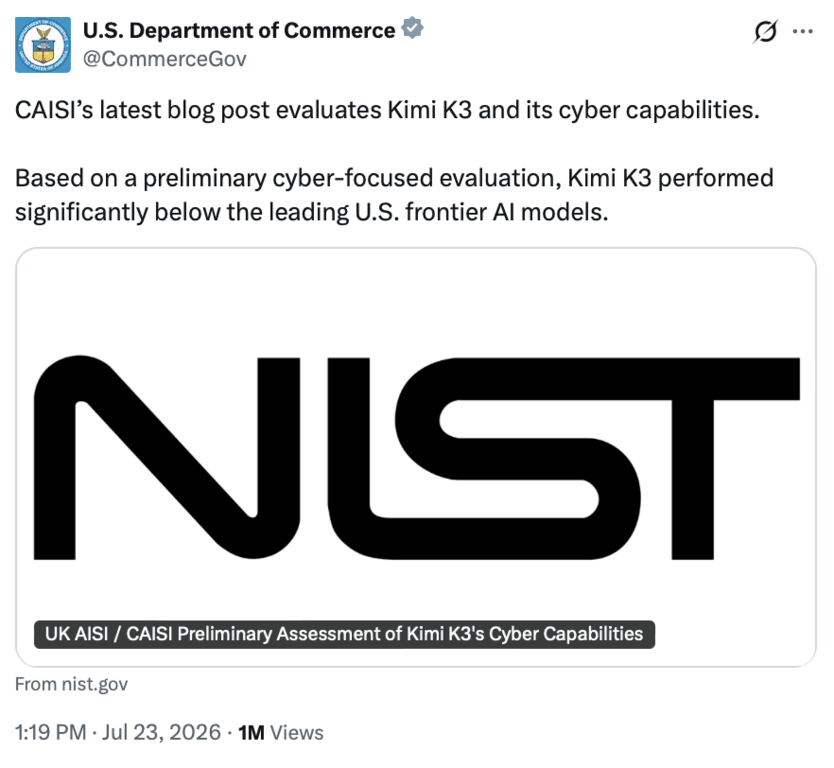Click the gray verified badge checkmark

[x=412, y=28]
